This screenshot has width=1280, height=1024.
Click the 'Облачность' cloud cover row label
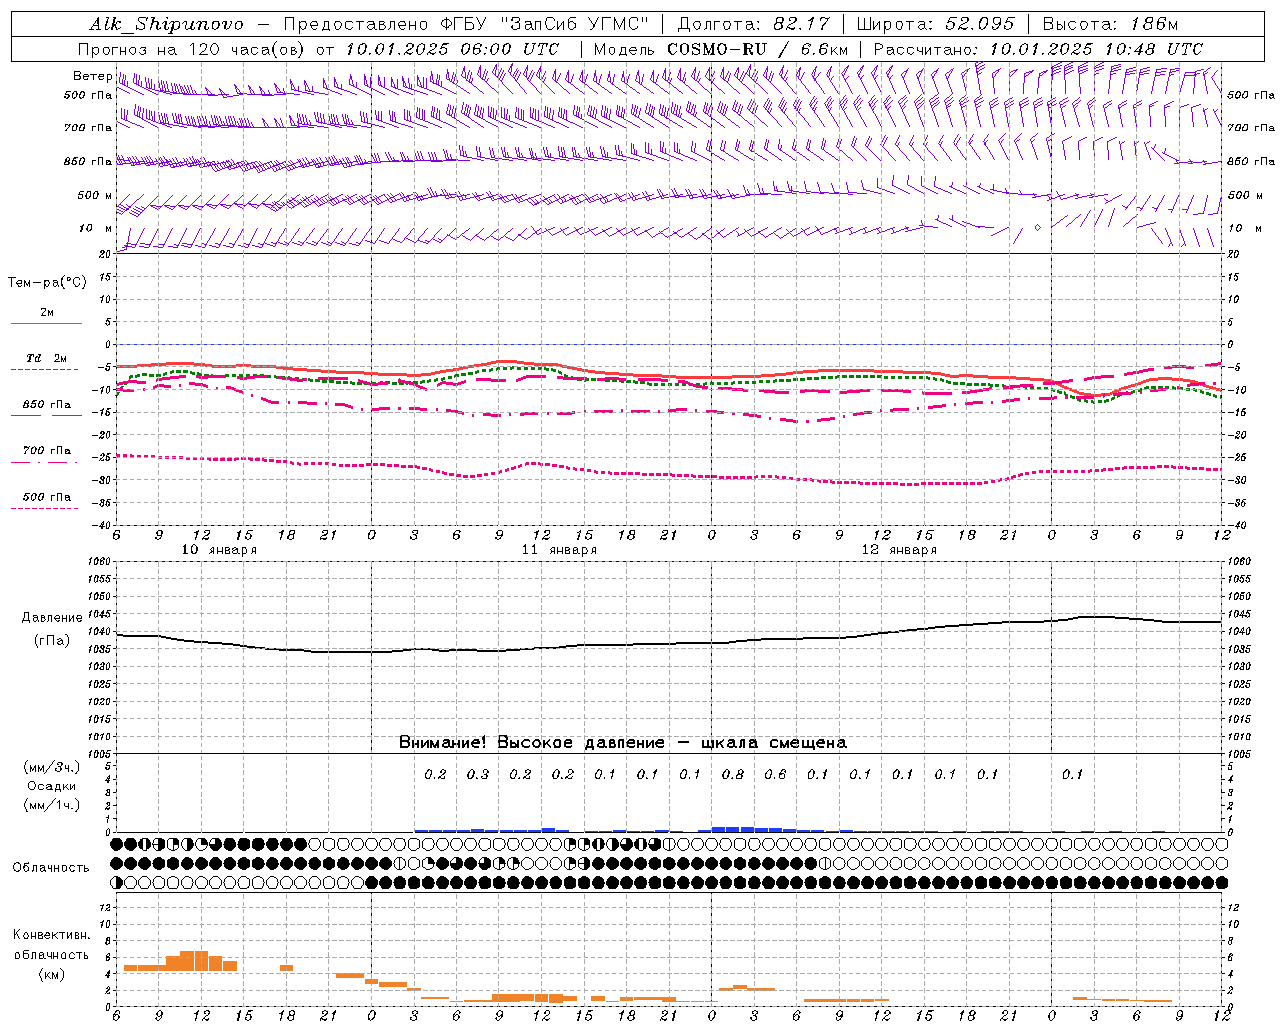[51, 868]
